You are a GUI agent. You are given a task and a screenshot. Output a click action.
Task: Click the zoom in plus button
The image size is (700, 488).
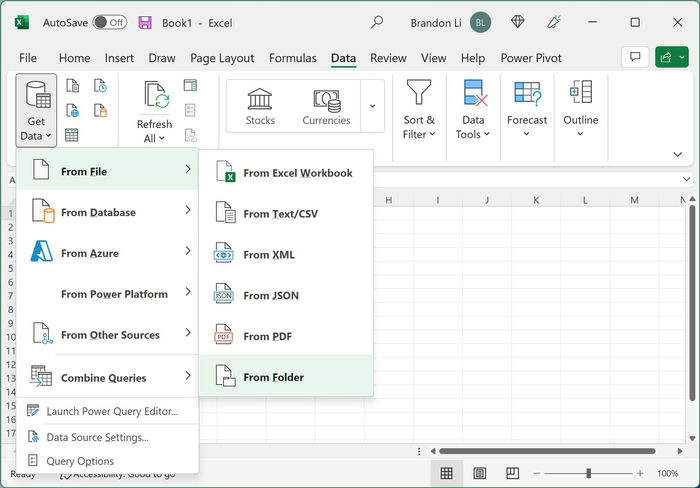[x=640, y=473]
